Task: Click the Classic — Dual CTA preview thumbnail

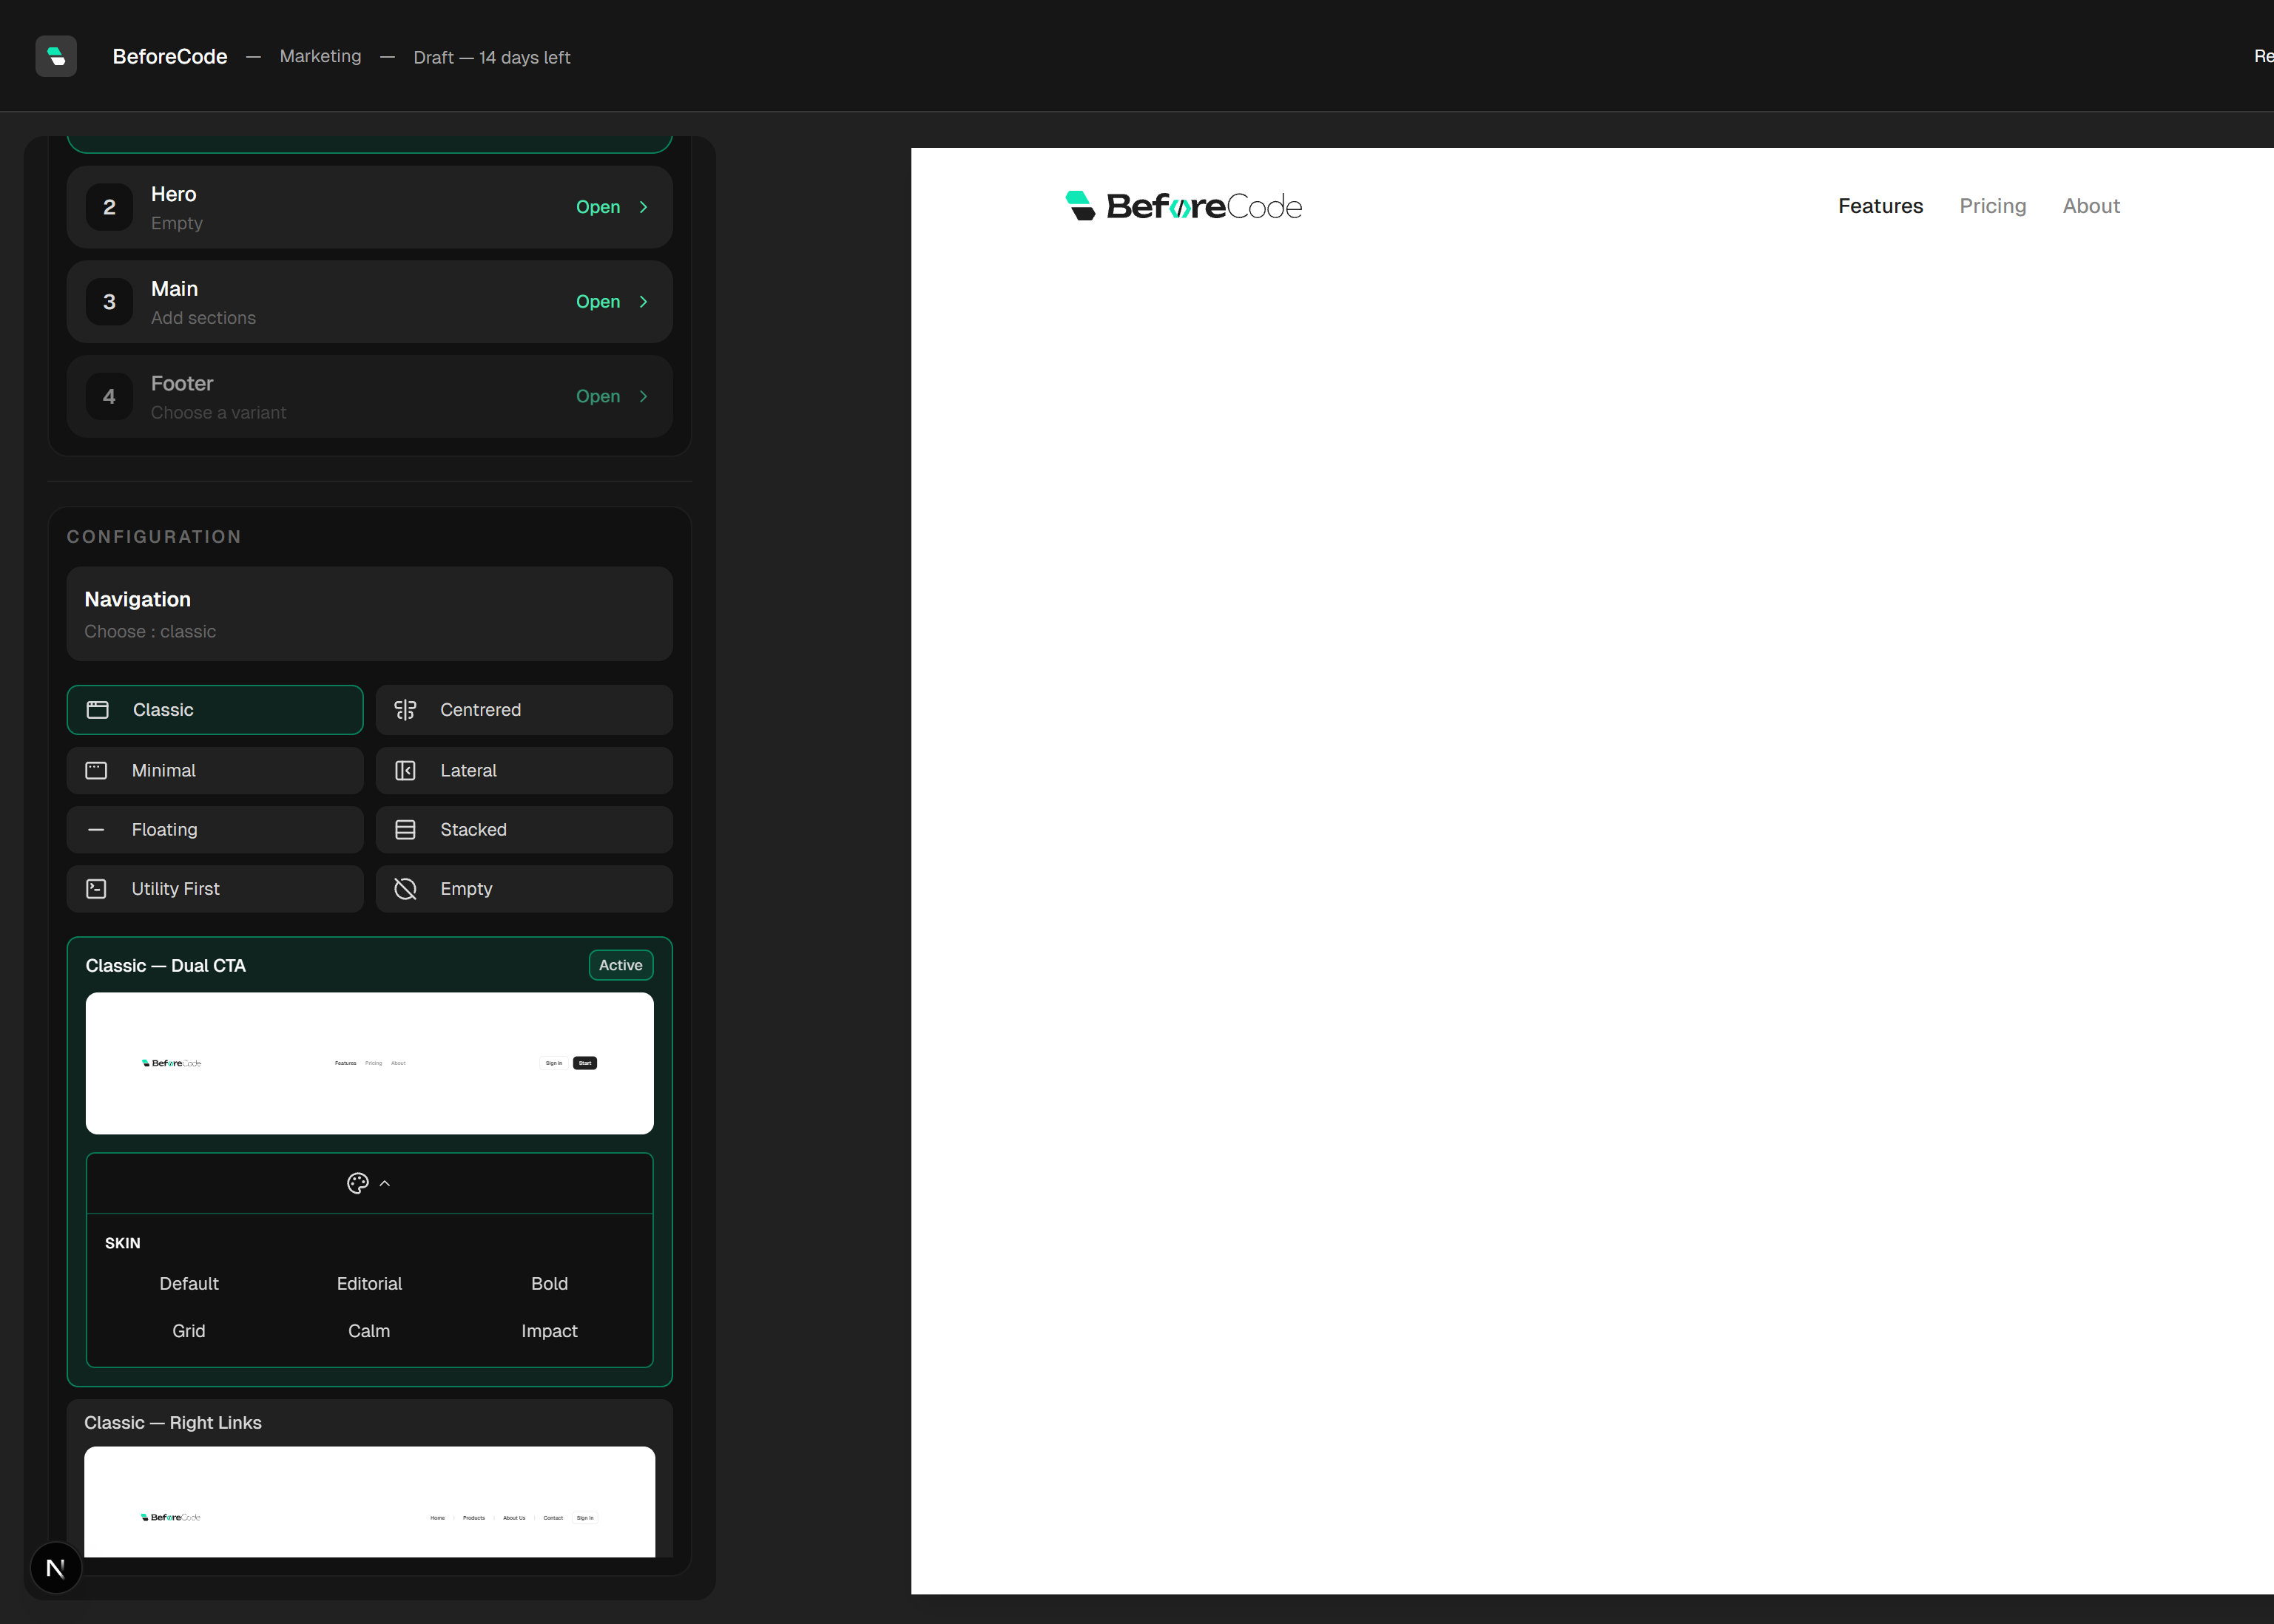Action: click(x=370, y=1063)
